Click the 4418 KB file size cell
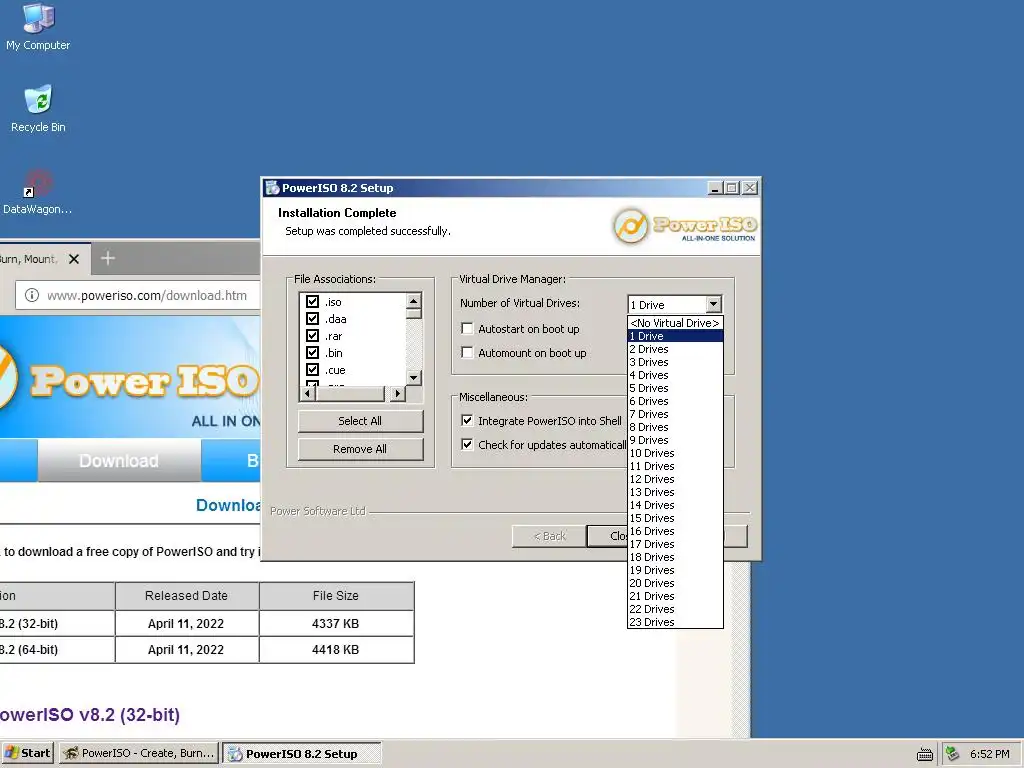The height and width of the screenshot is (768, 1024). (336, 650)
